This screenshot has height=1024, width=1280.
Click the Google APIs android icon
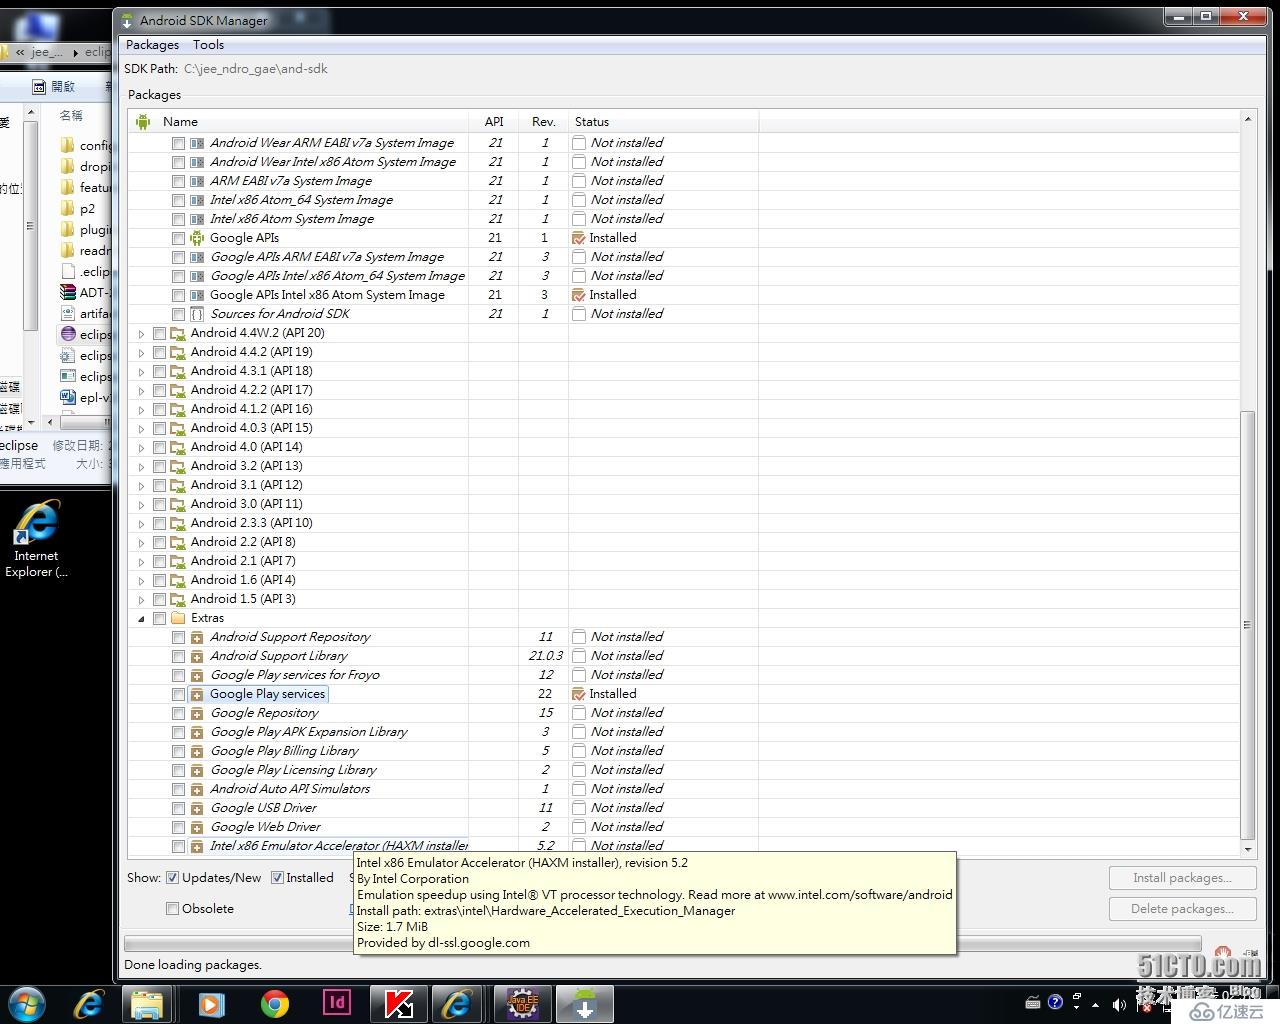(197, 238)
